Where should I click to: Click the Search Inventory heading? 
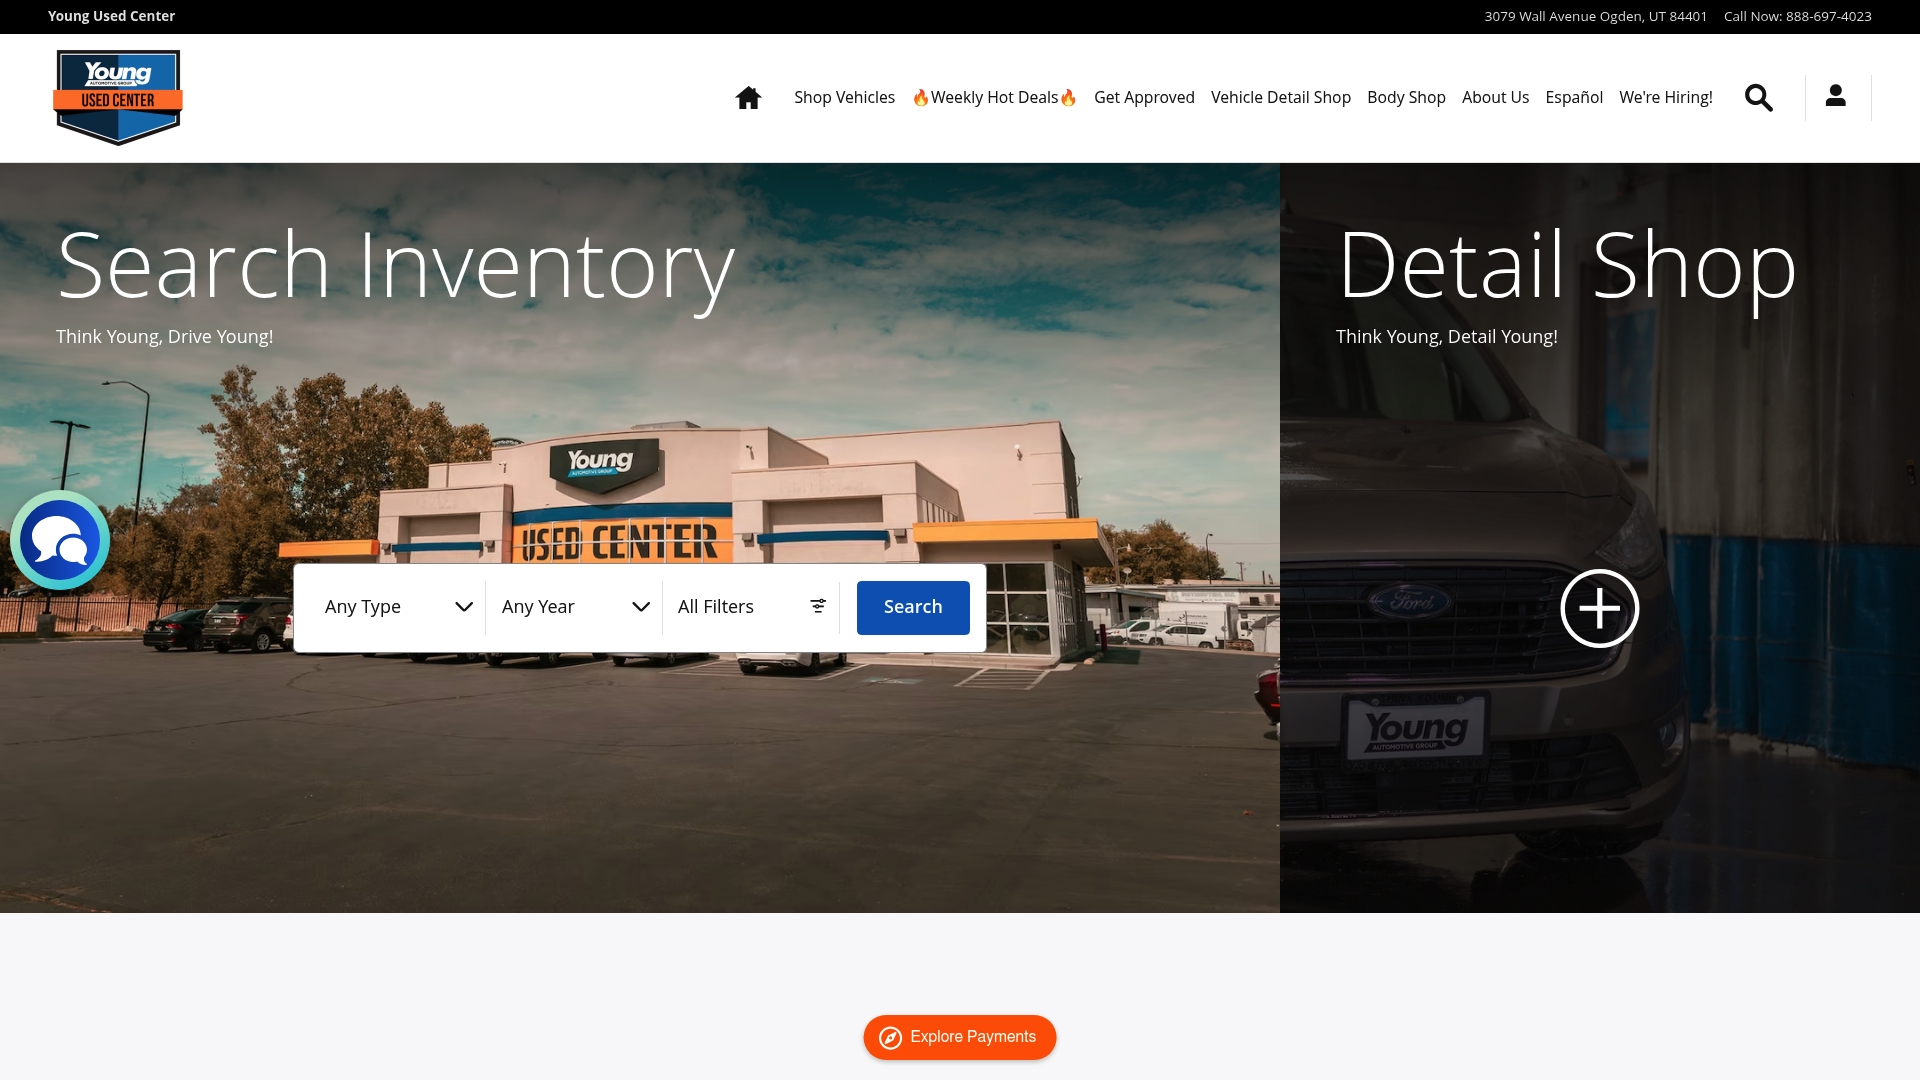tap(396, 267)
